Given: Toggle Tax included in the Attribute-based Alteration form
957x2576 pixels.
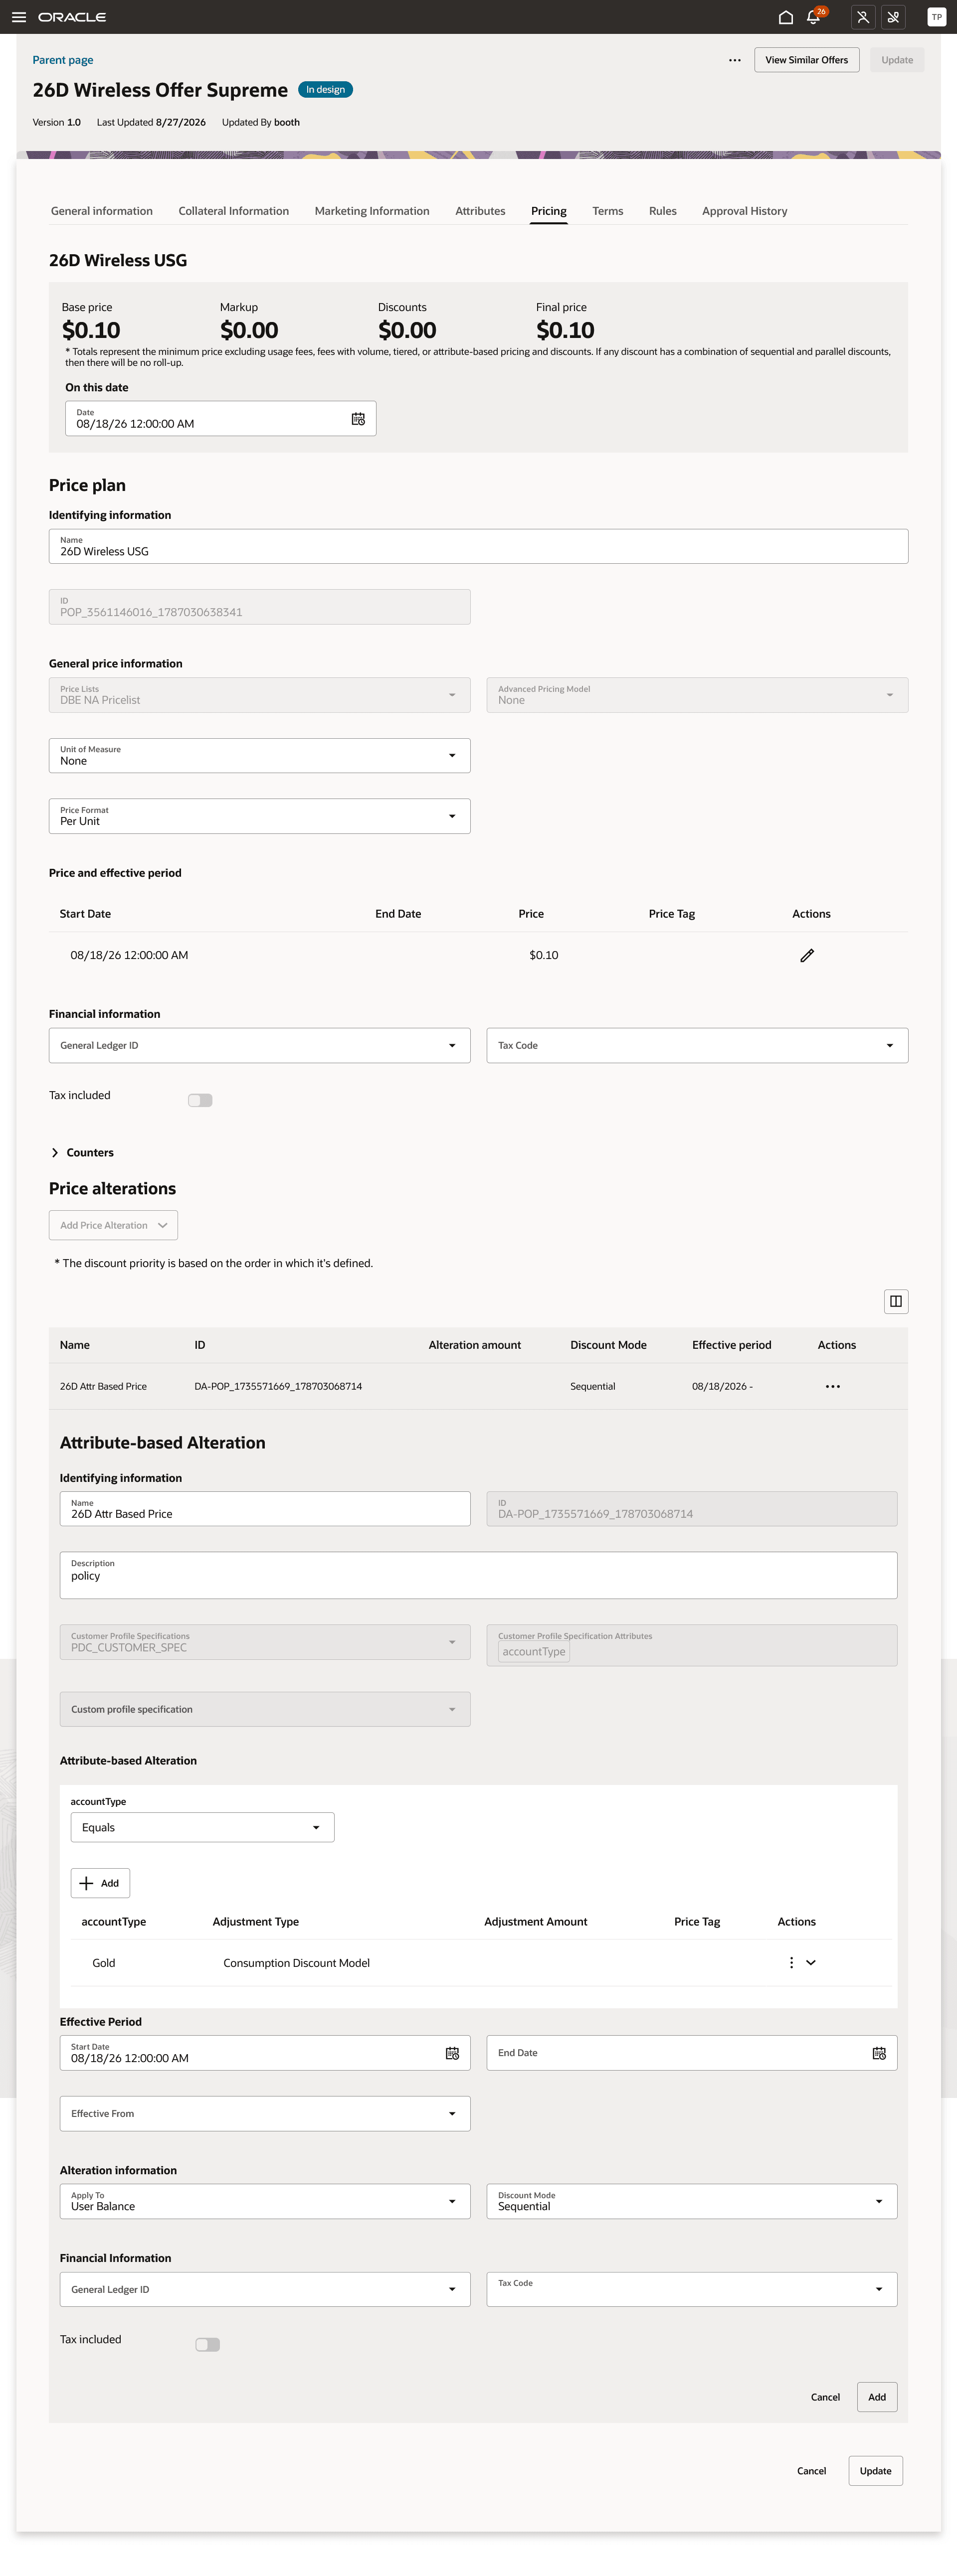Looking at the screenshot, I should click(x=208, y=2344).
